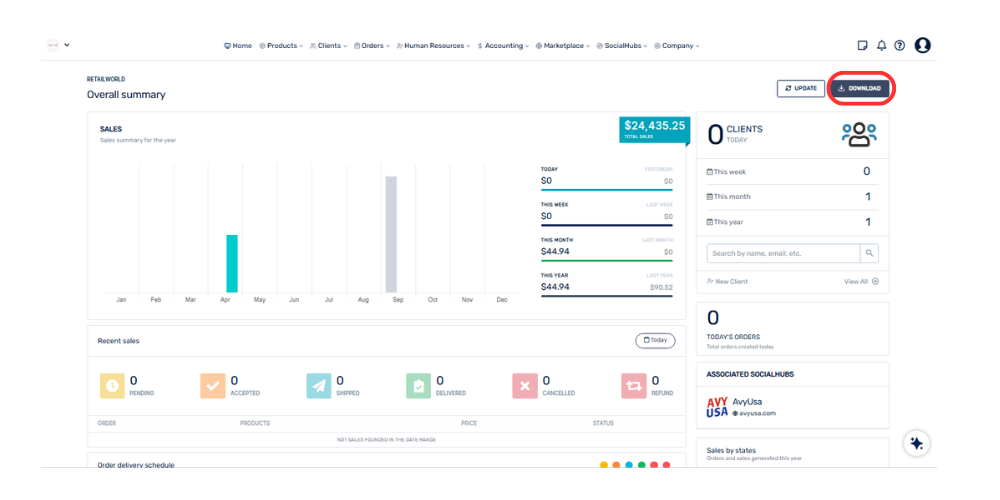Click the help question mark icon
The image size is (1000, 500).
900,45
